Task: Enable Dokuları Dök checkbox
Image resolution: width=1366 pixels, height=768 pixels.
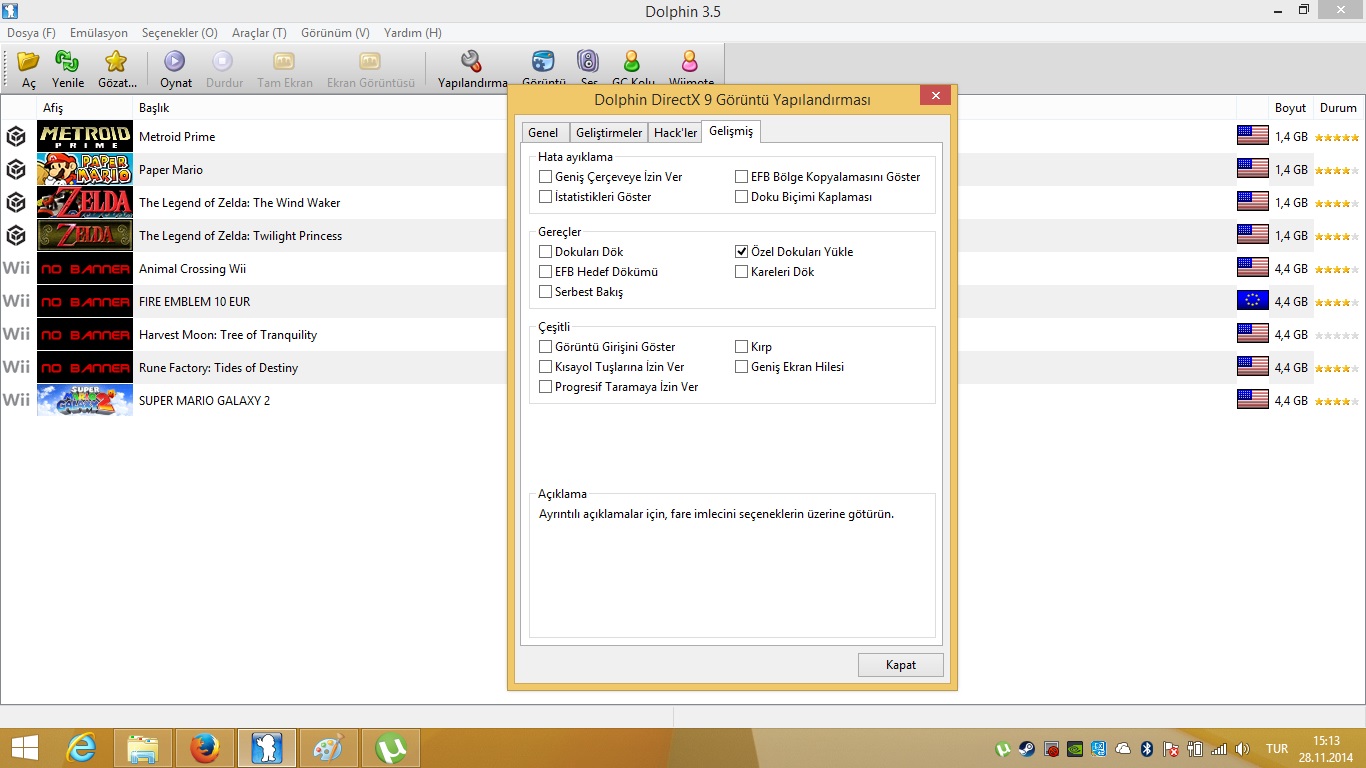Action: [545, 252]
